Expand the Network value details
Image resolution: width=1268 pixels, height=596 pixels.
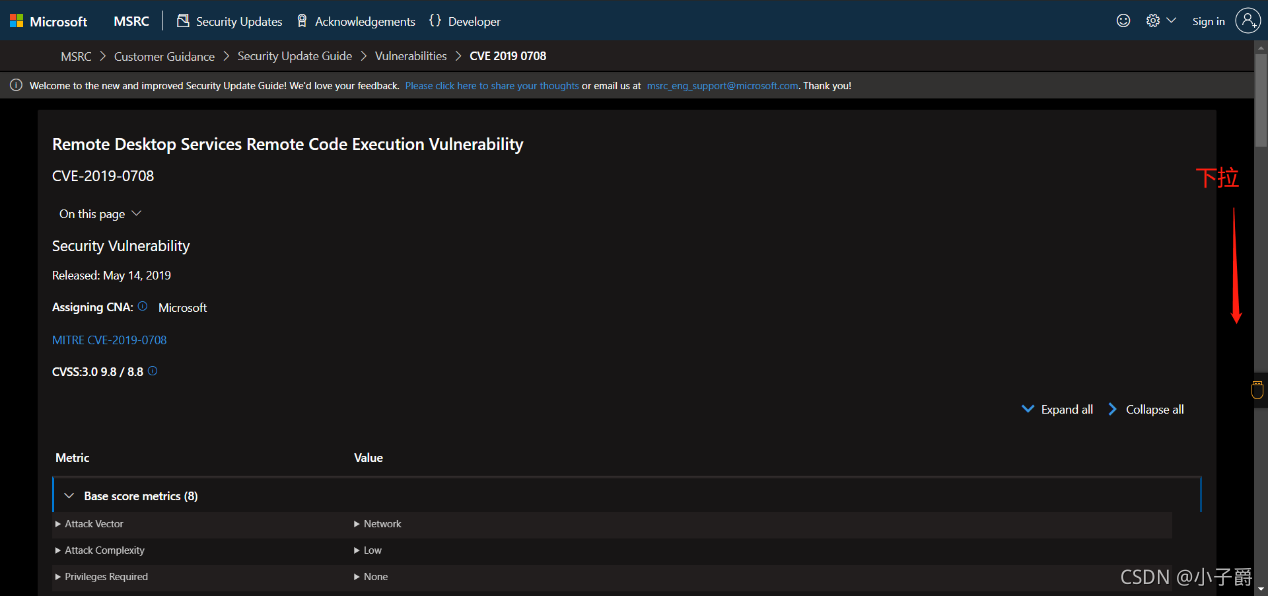coord(377,524)
